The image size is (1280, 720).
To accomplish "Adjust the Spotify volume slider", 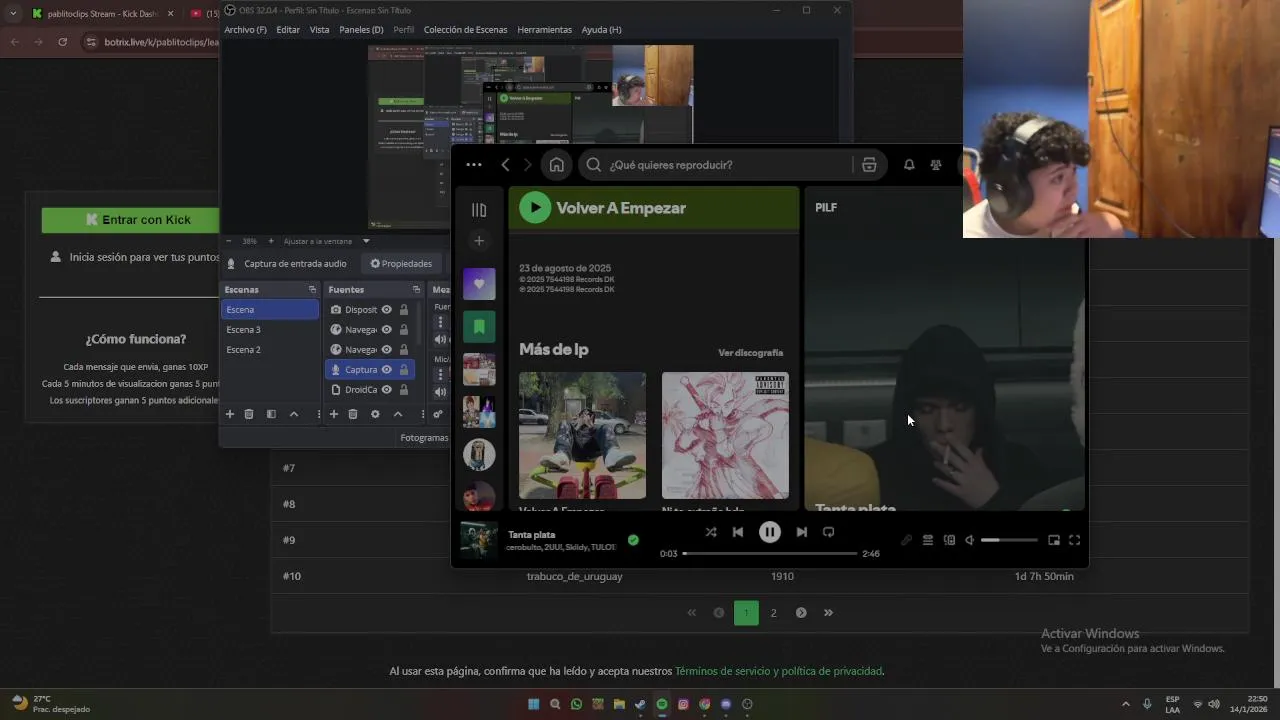I will tap(1008, 540).
